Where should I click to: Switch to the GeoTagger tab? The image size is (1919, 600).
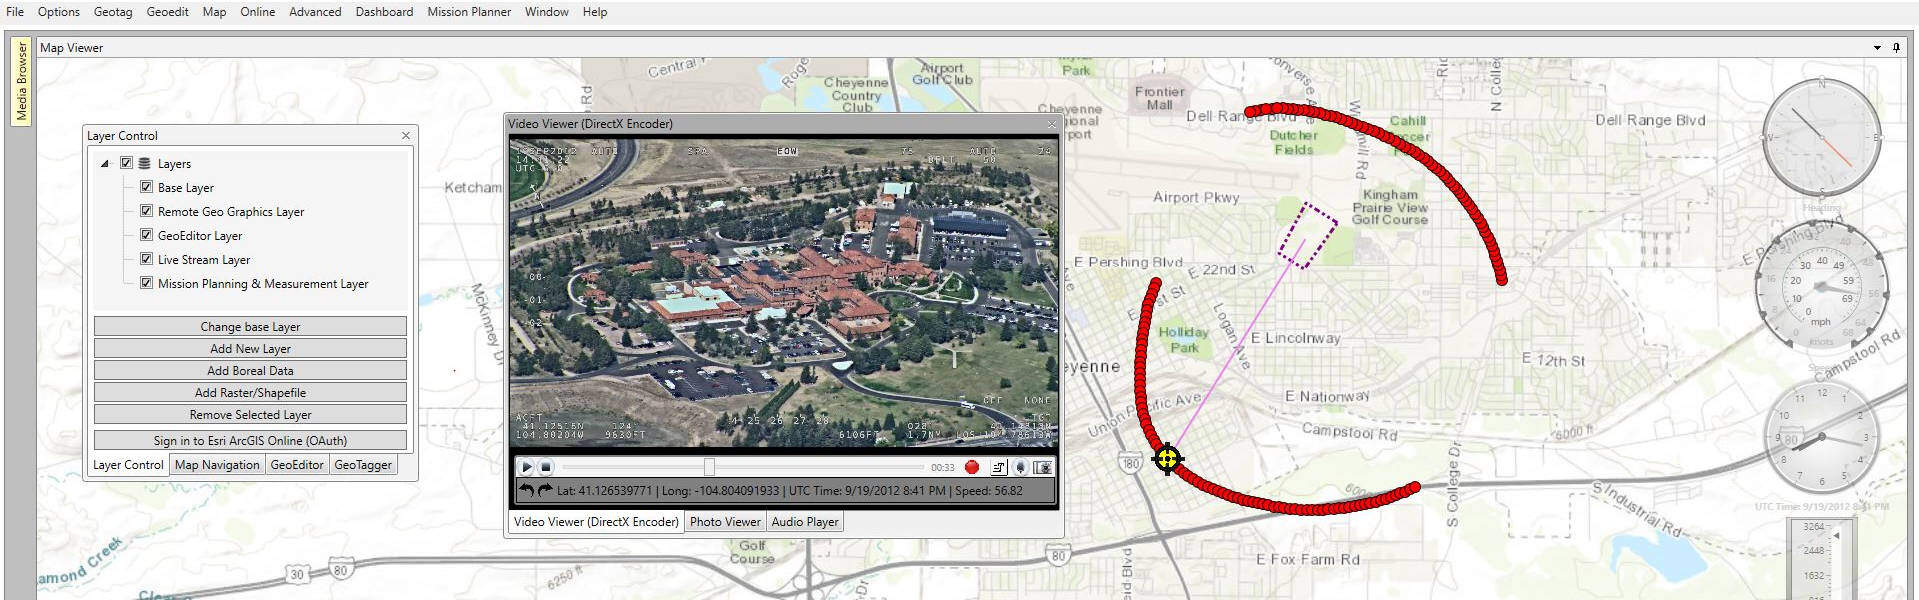[363, 465]
